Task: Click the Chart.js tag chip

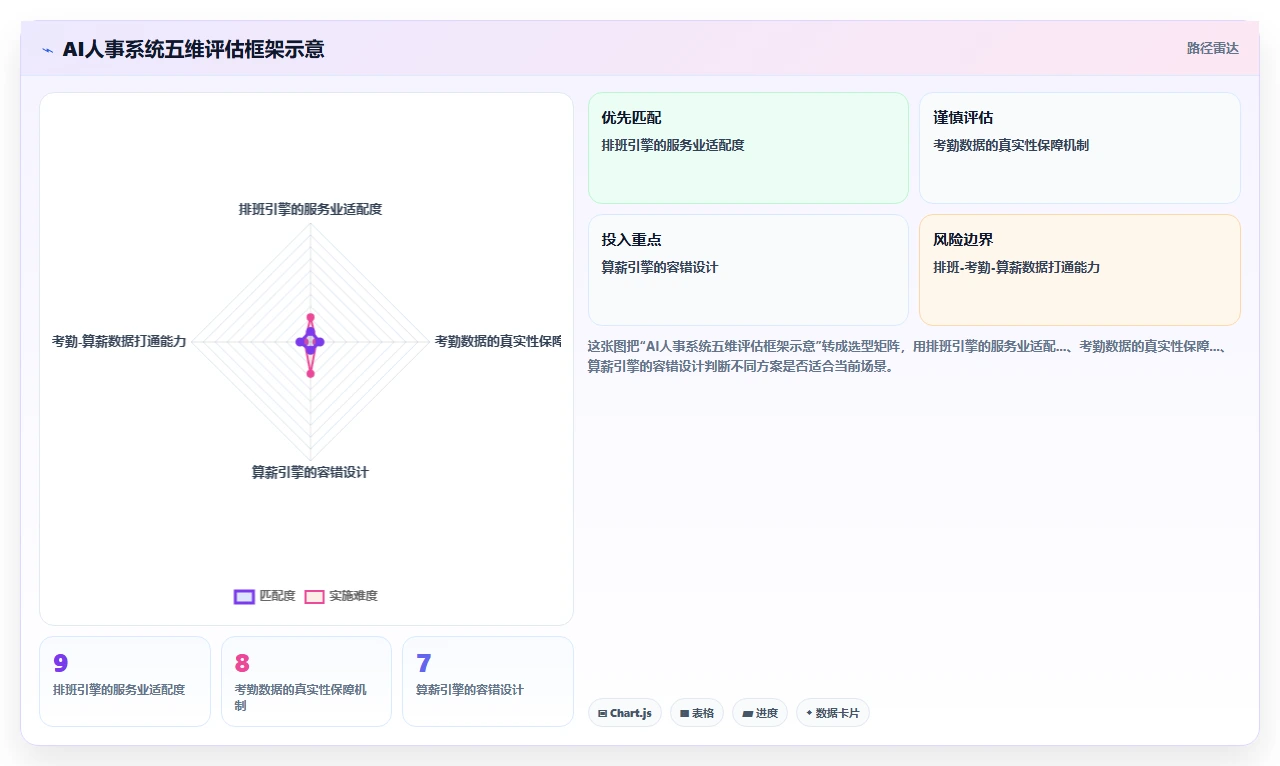Action: 625,713
